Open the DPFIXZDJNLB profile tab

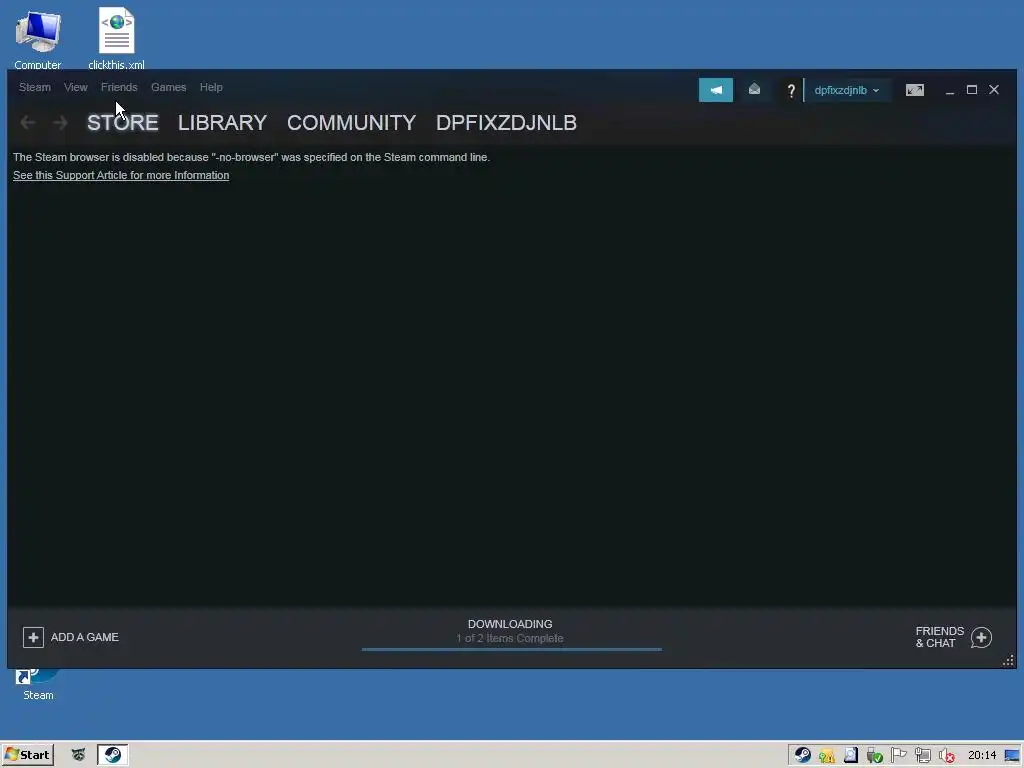click(506, 123)
